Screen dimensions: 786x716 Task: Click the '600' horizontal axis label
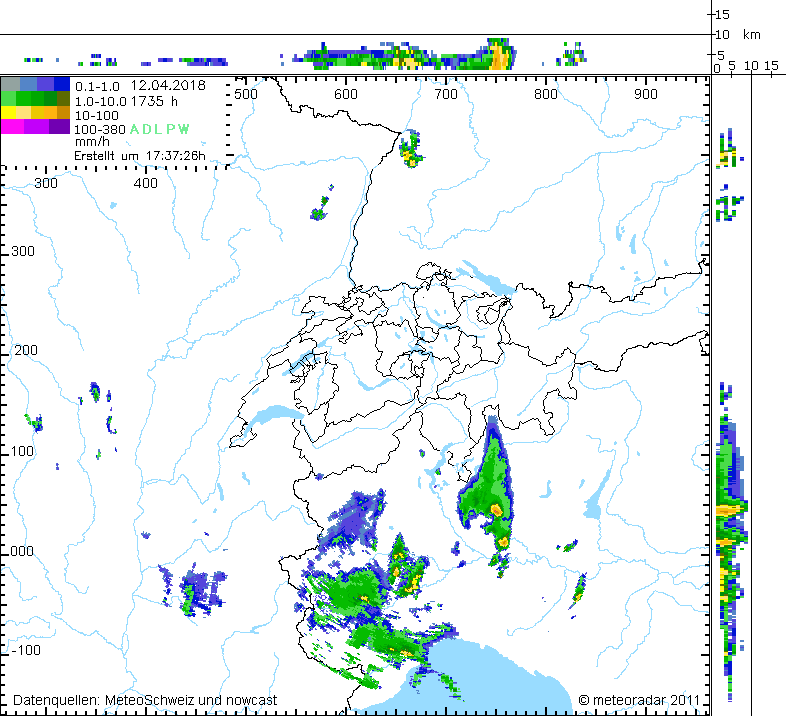click(346, 94)
